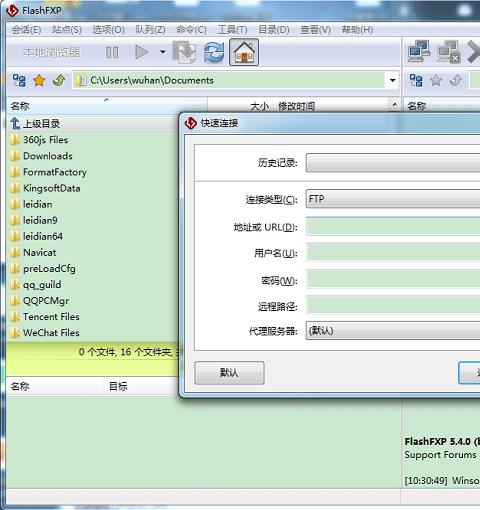Screen dimensions: 480x510
Task: Click the green history arrow in local pane
Action: pyautogui.click(x=59, y=80)
